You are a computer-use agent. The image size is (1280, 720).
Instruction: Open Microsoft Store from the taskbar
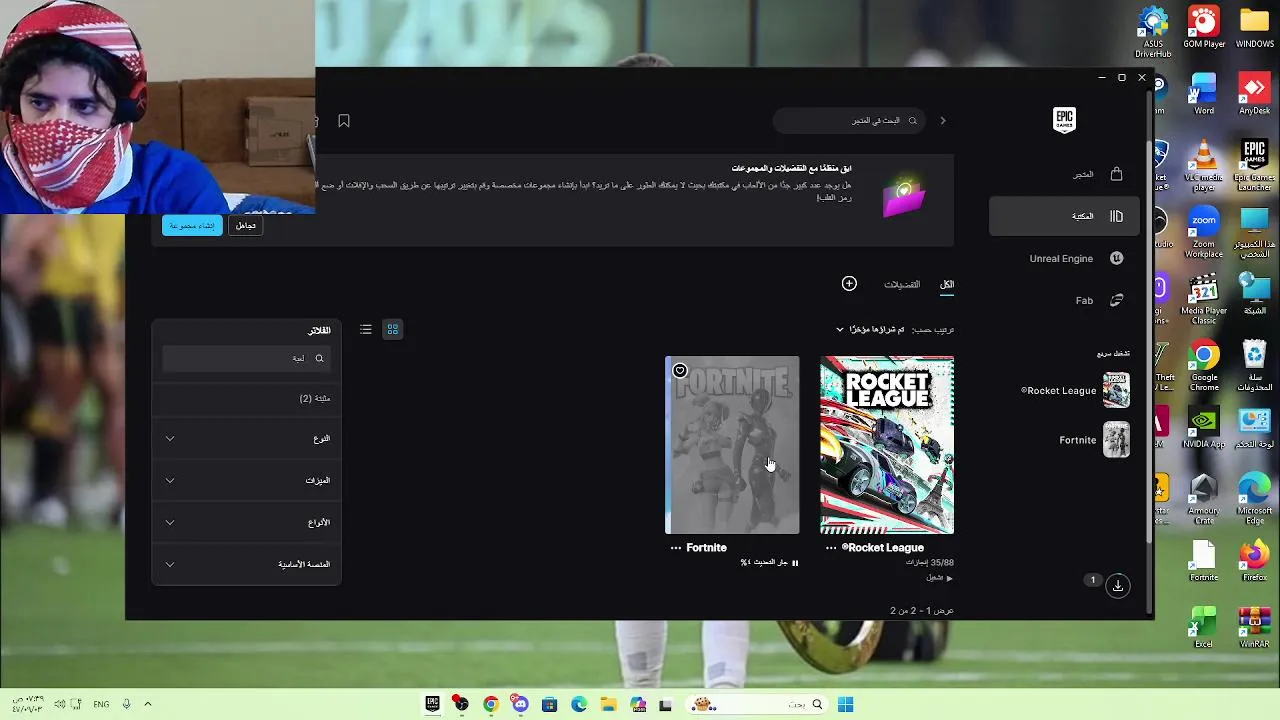(x=549, y=704)
